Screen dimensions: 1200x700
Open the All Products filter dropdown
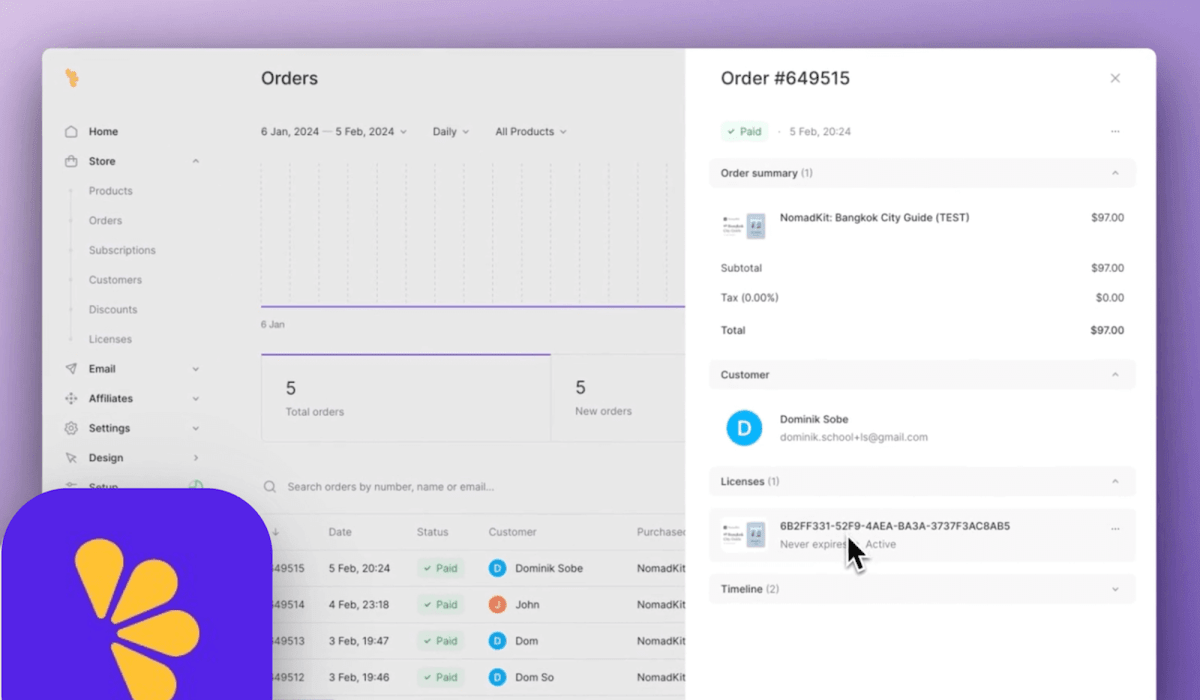pyautogui.click(x=530, y=132)
